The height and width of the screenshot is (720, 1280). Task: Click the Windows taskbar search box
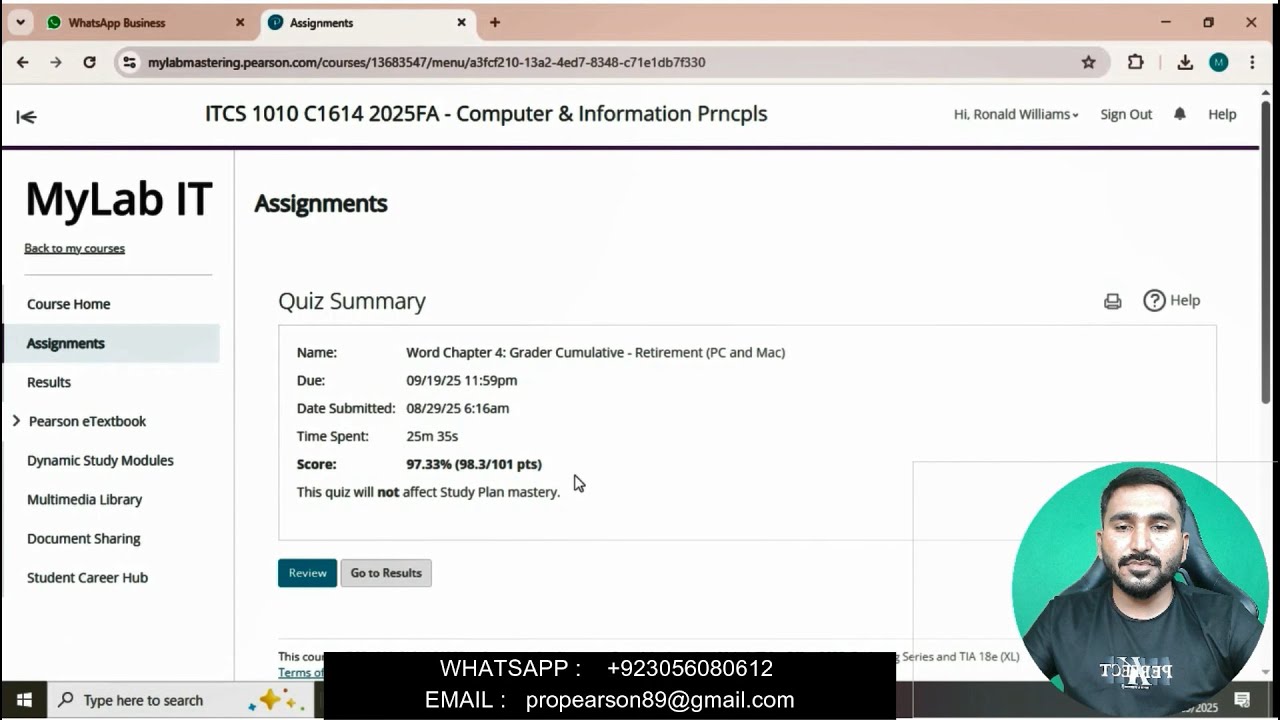(x=180, y=700)
